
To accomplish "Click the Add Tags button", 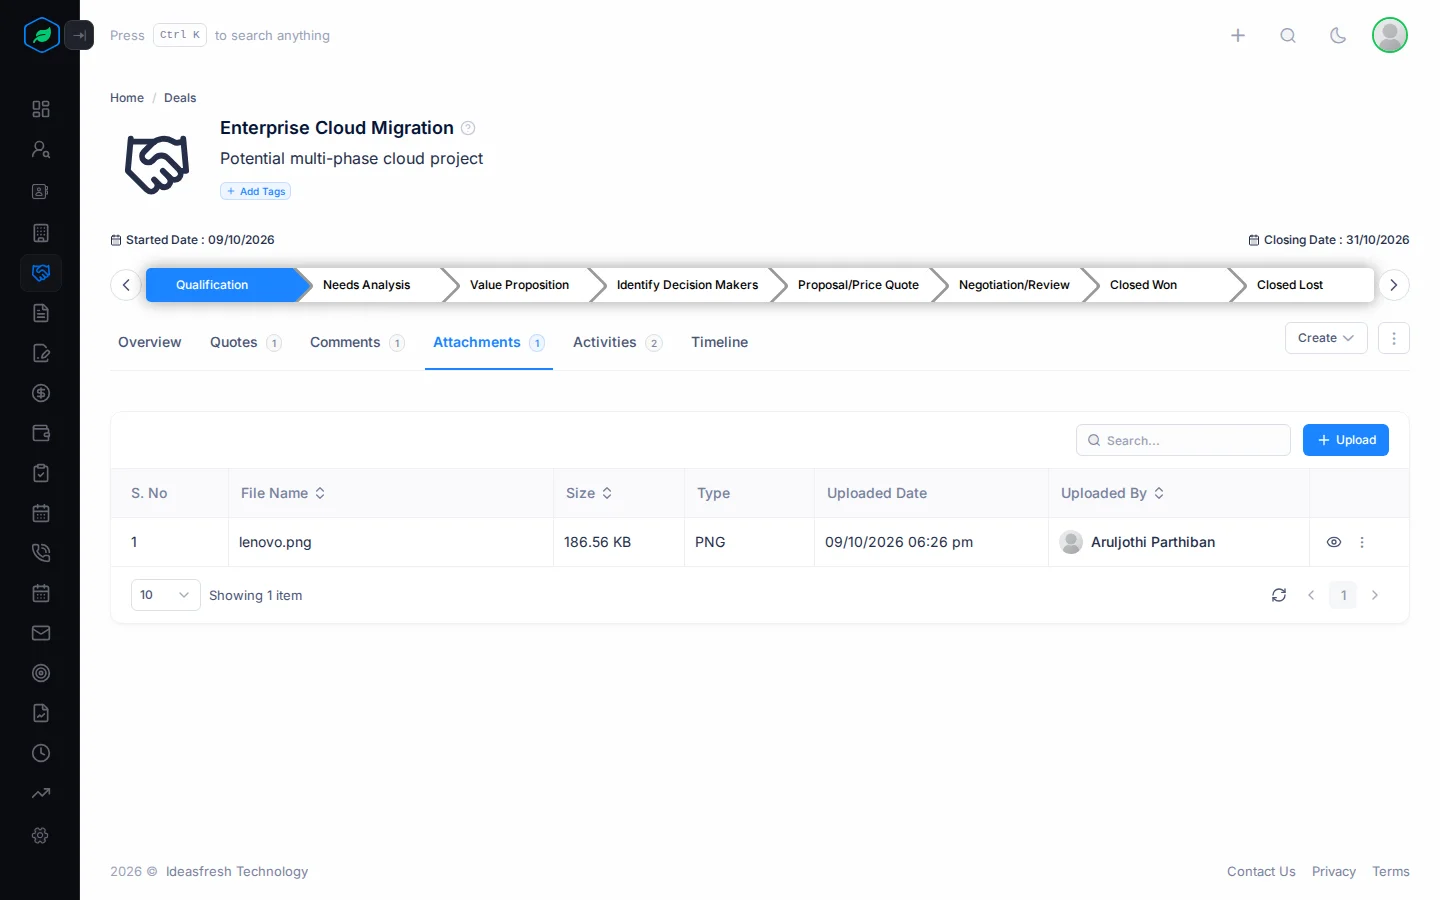I will (x=256, y=191).
